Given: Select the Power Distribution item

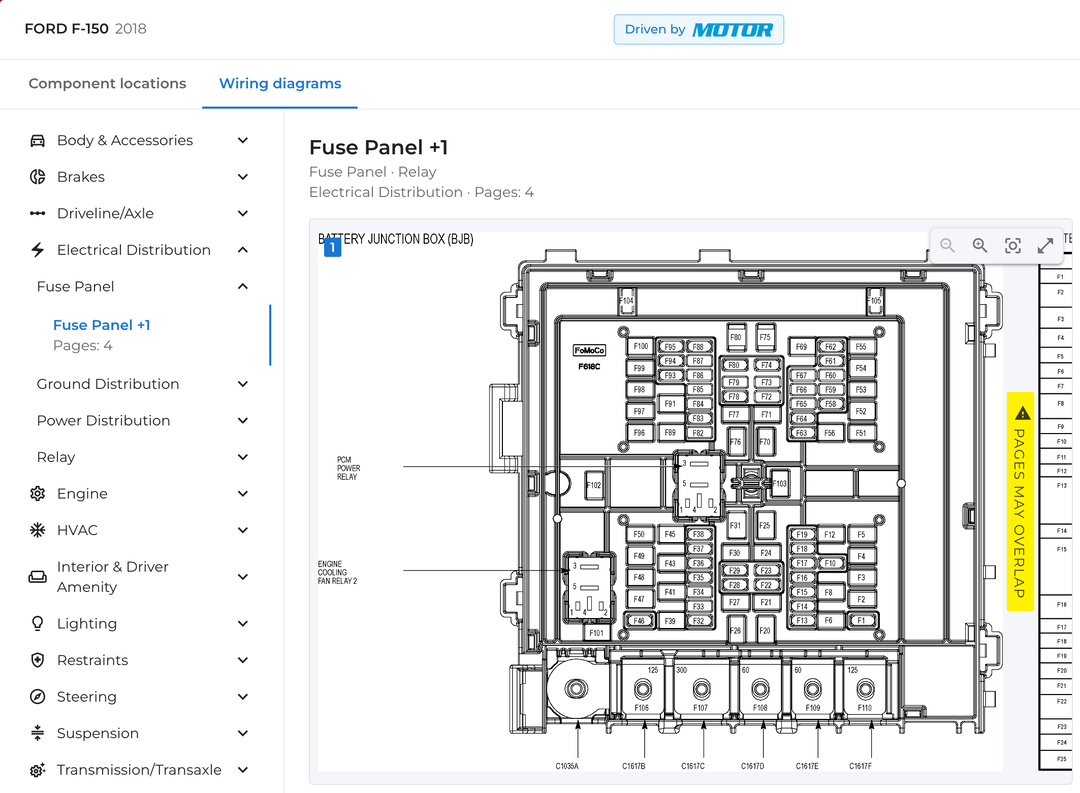Looking at the screenshot, I should point(103,421).
